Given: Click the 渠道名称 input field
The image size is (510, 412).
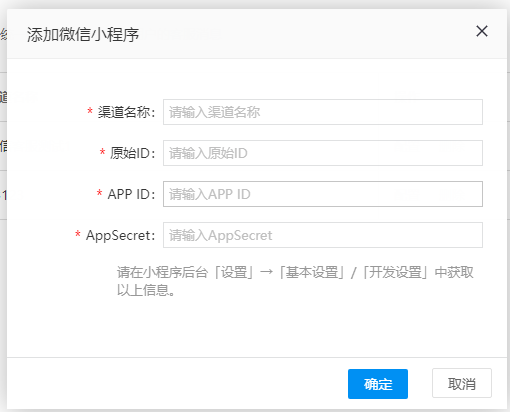Looking at the screenshot, I should pos(323,112).
